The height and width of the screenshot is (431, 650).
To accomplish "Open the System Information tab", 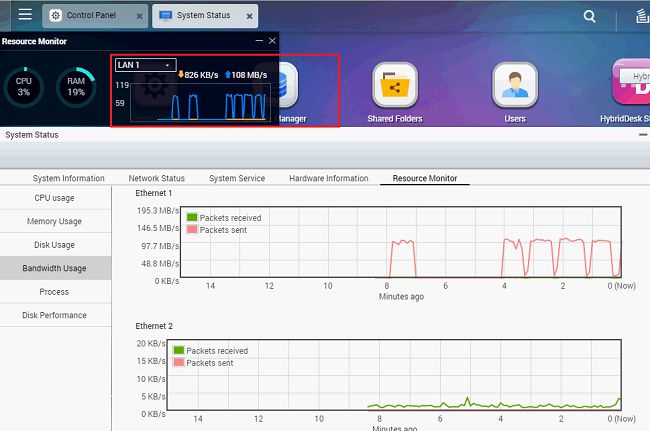I will (x=68, y=178).
